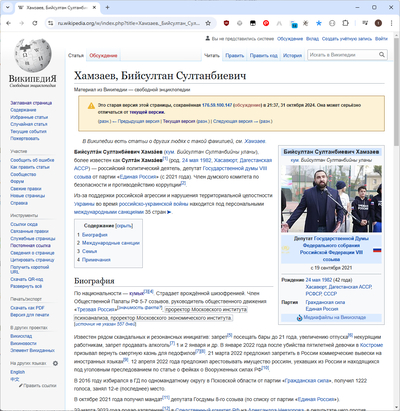Click the browser forward arrow
Viewport: 400px width, 411px height.
[22, 23]
